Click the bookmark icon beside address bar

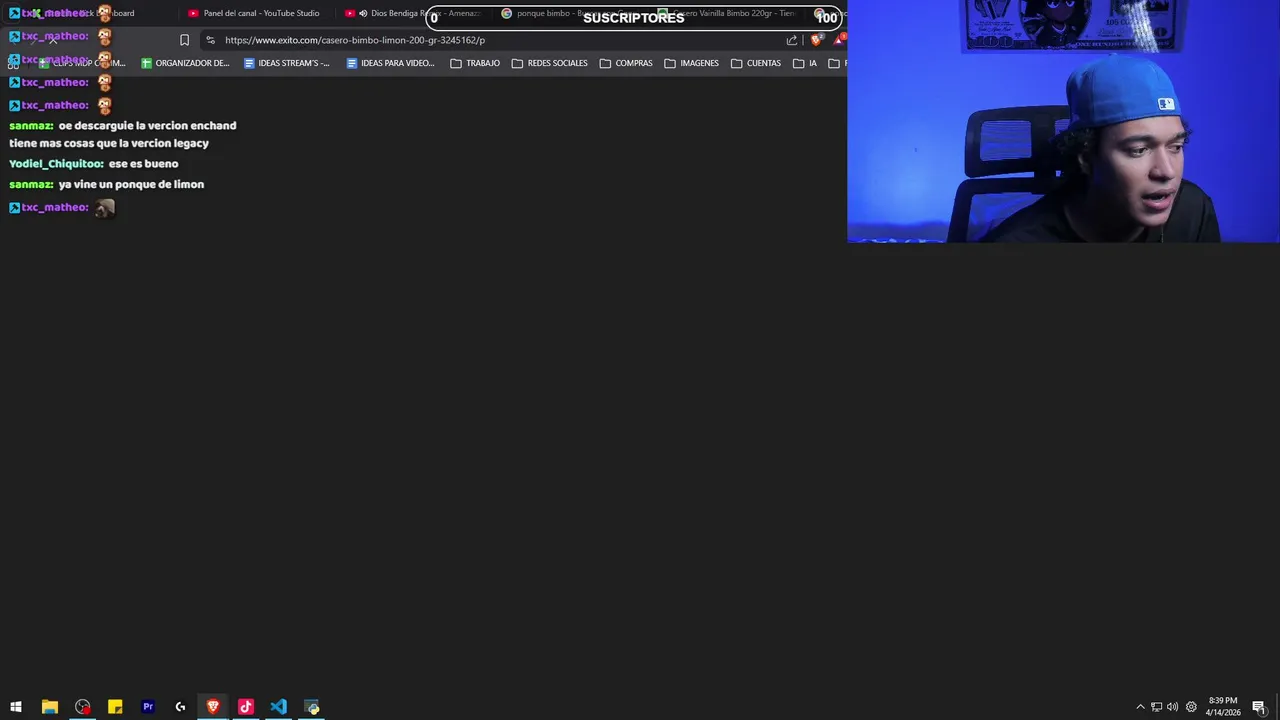[184, 40]
